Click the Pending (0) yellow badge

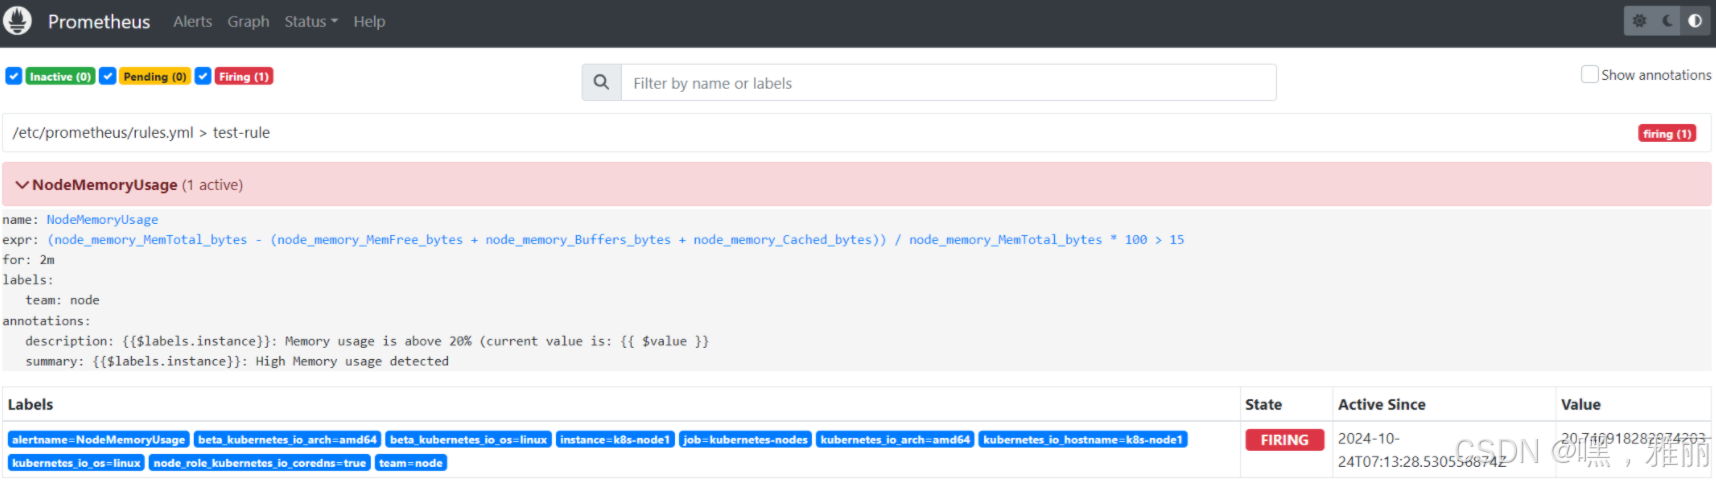(155, 76)
